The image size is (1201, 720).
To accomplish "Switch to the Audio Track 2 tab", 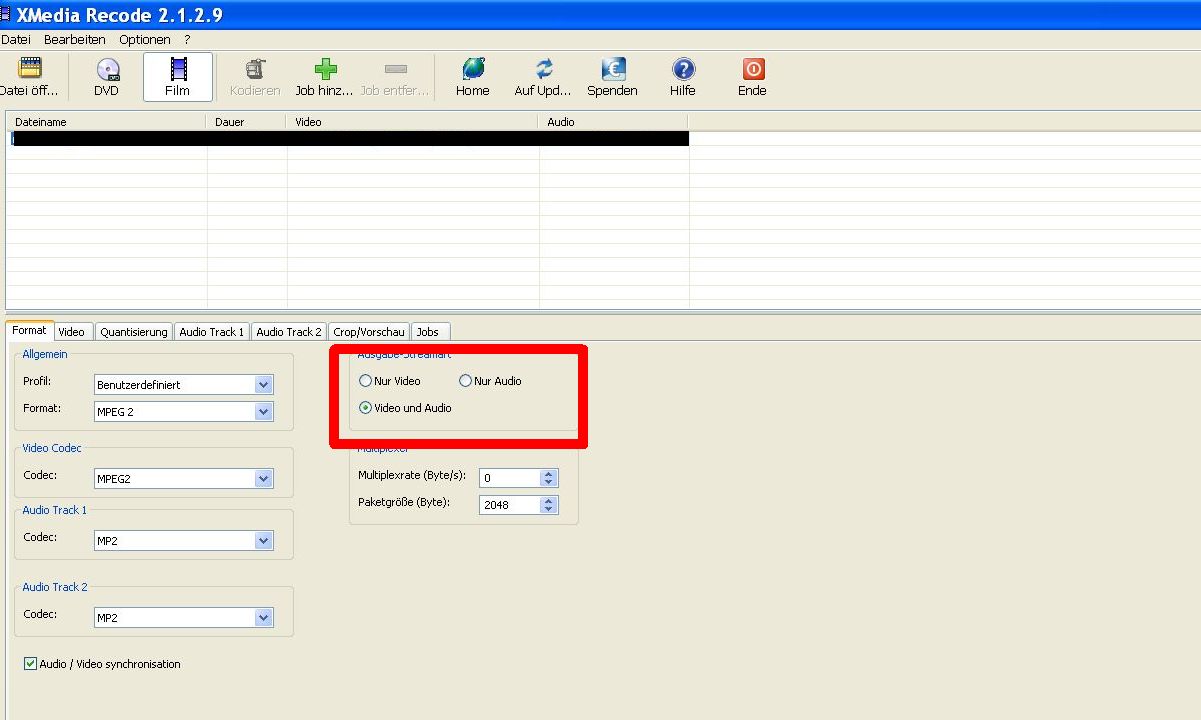I will [289, 332].
